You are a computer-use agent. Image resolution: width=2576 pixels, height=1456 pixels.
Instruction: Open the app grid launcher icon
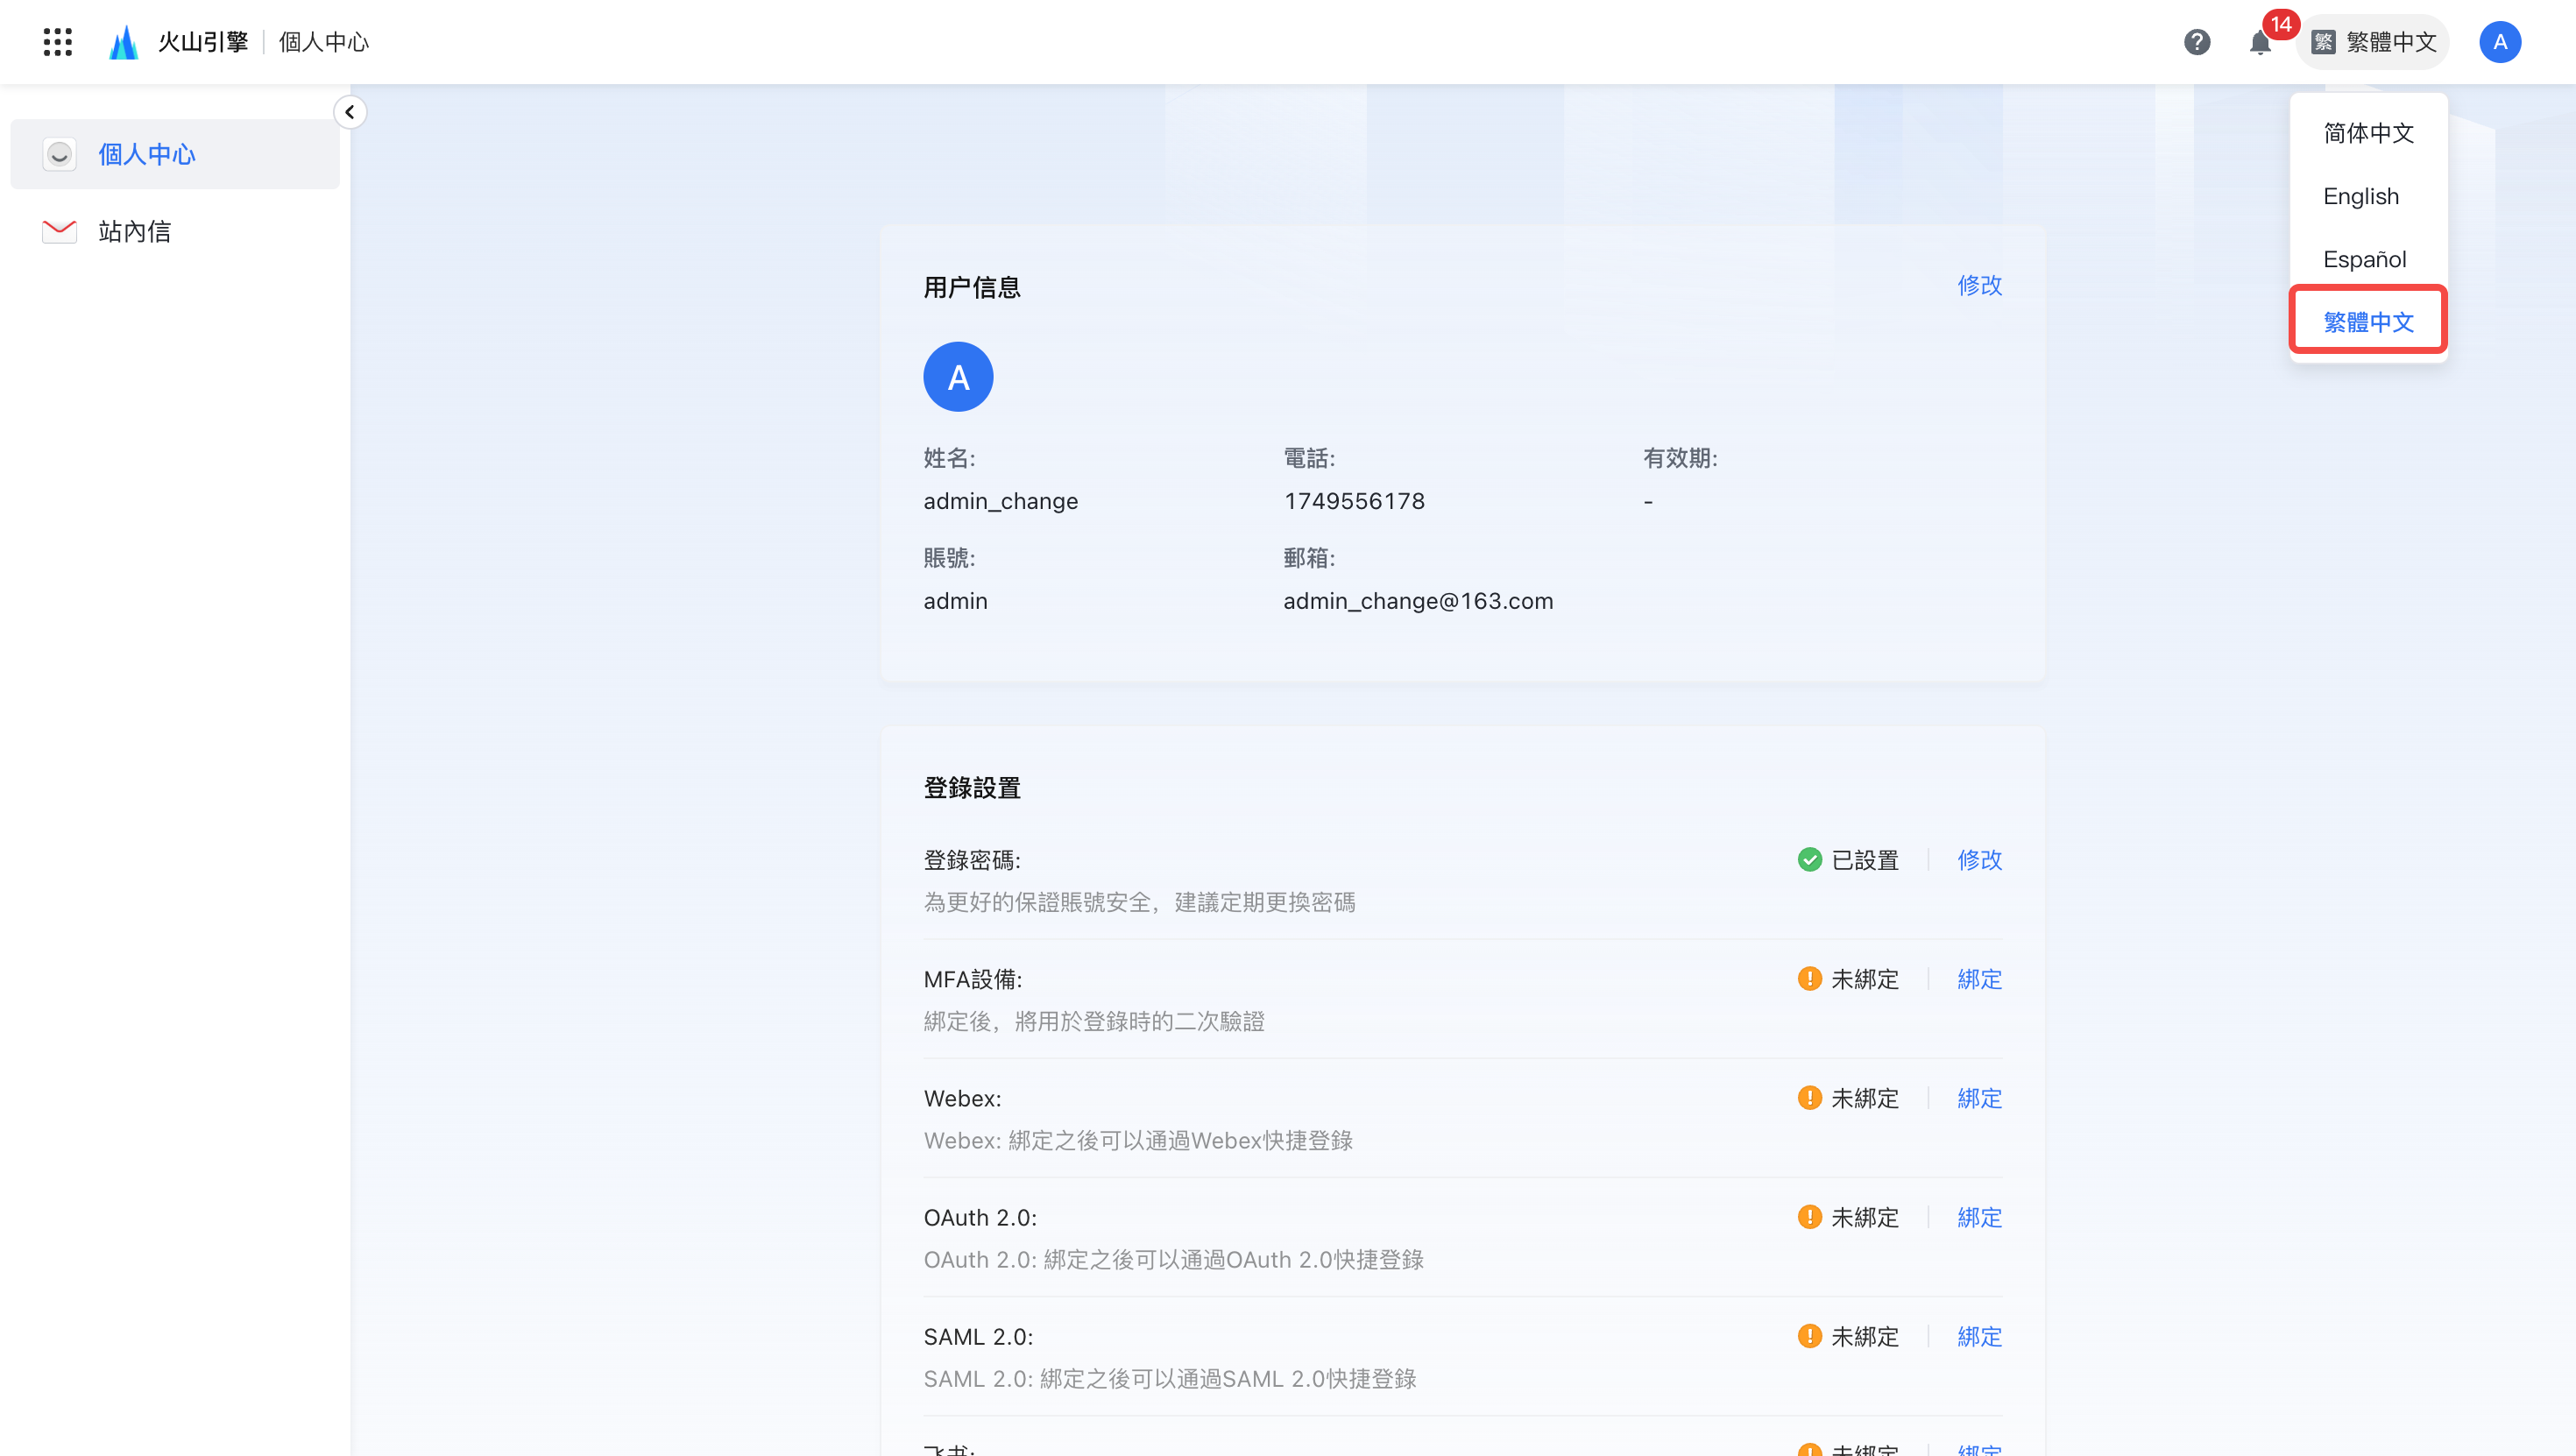58,42
